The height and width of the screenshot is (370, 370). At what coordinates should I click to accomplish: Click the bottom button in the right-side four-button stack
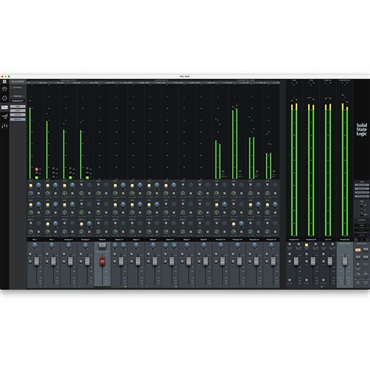(x=362, y=197)
